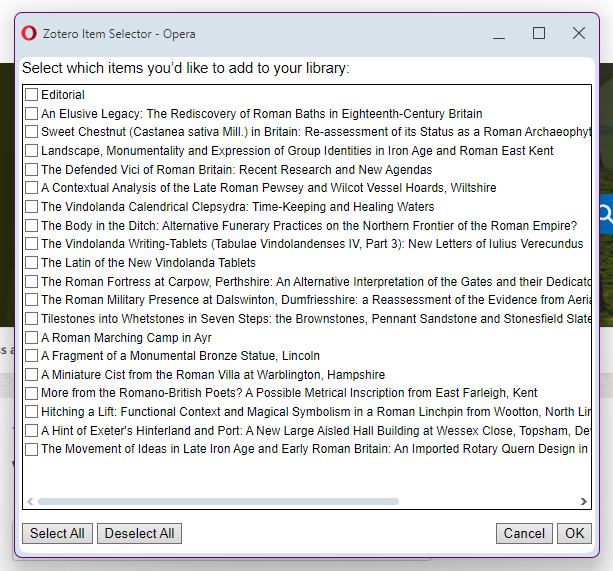This screenshot has width=613, height=571.
Task: Click 'The Latin of the New Vindolanda Tablets' text
Action: point(148,263)
